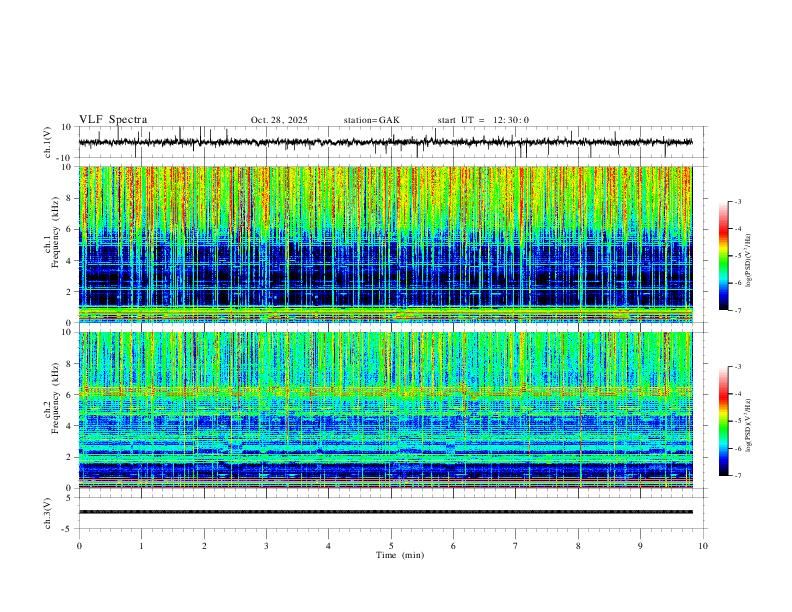Click the "Time (min)" x-axis label
Screen dimensions: 792x612
click(x=400, y=555)
